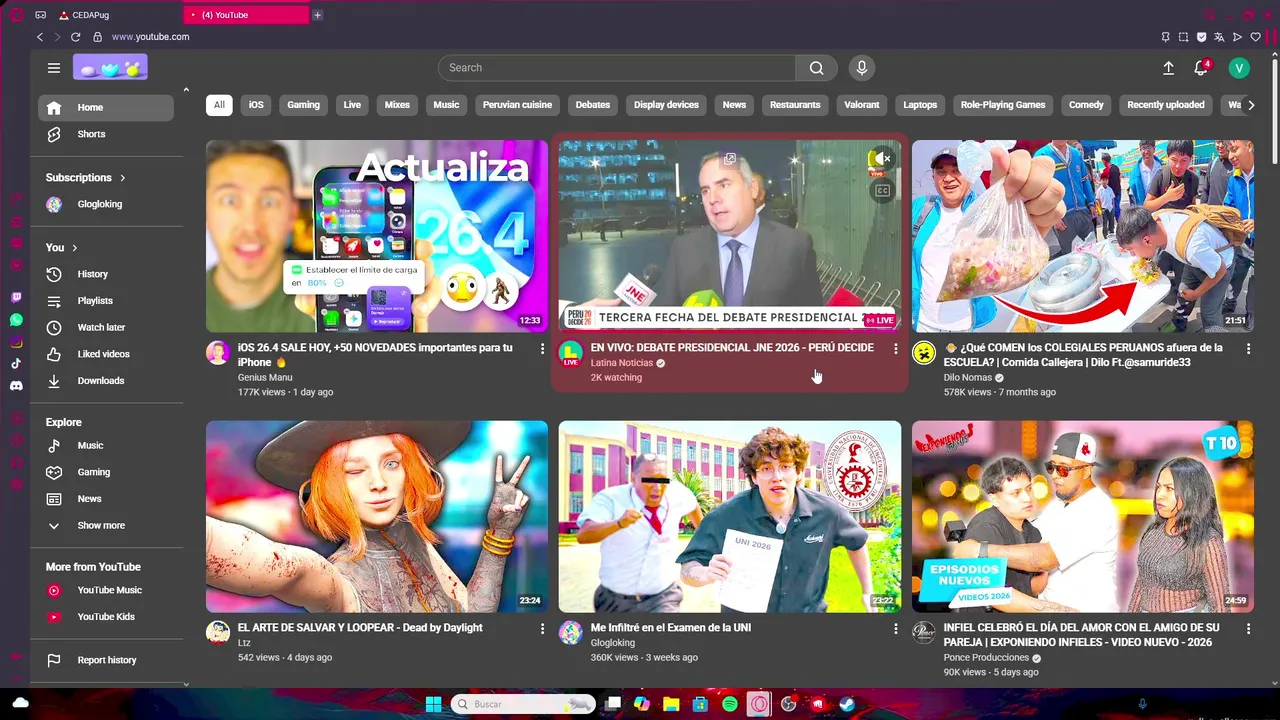Open the GX Corner gamepad icon

coord(40,15)
